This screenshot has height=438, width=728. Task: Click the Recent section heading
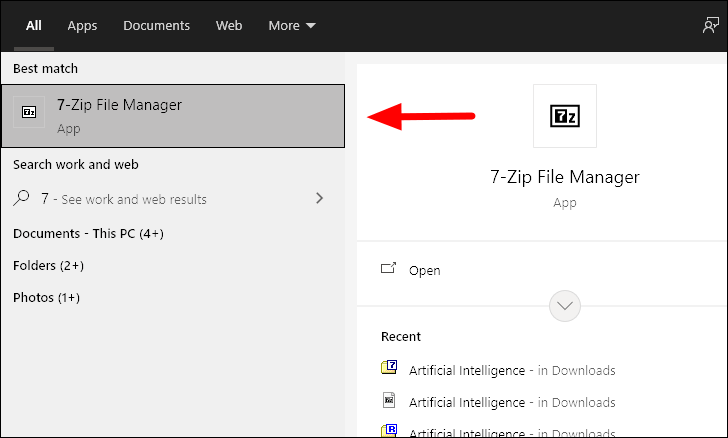coord(401,336)
